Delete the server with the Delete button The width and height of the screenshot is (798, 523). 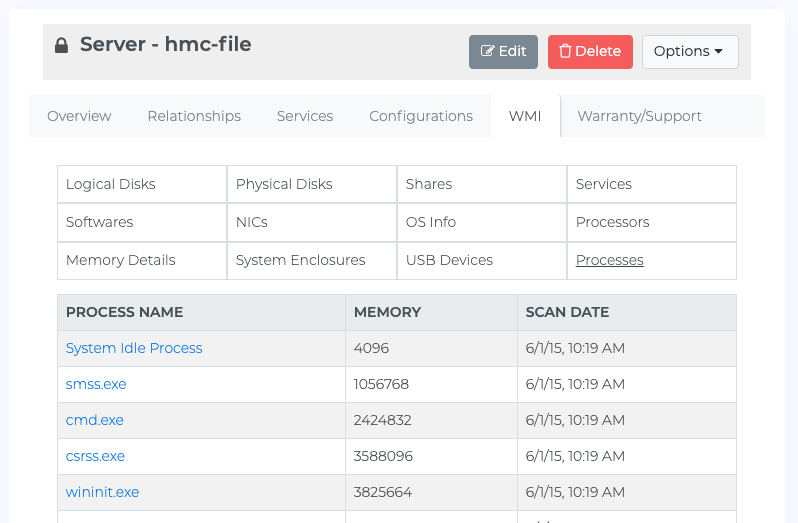pyautogui.click(x=590, y=52)
